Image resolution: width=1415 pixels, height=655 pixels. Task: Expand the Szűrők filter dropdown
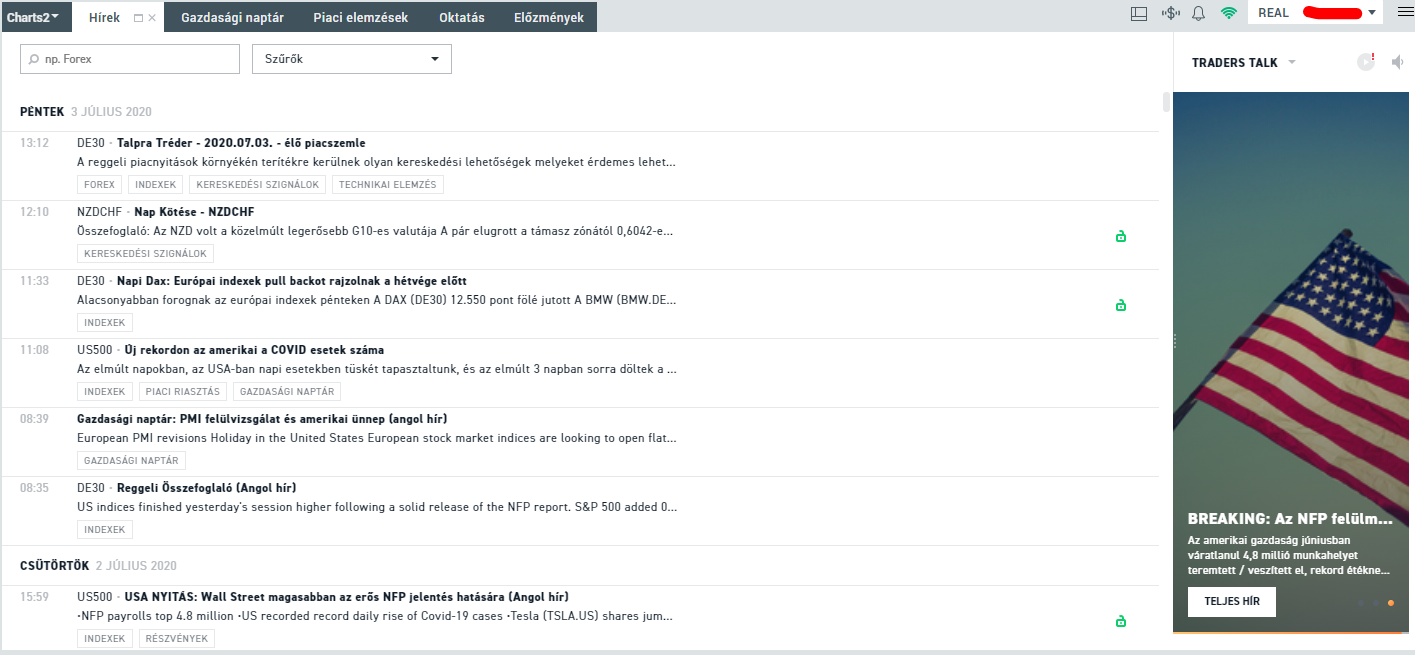point(351,59)
